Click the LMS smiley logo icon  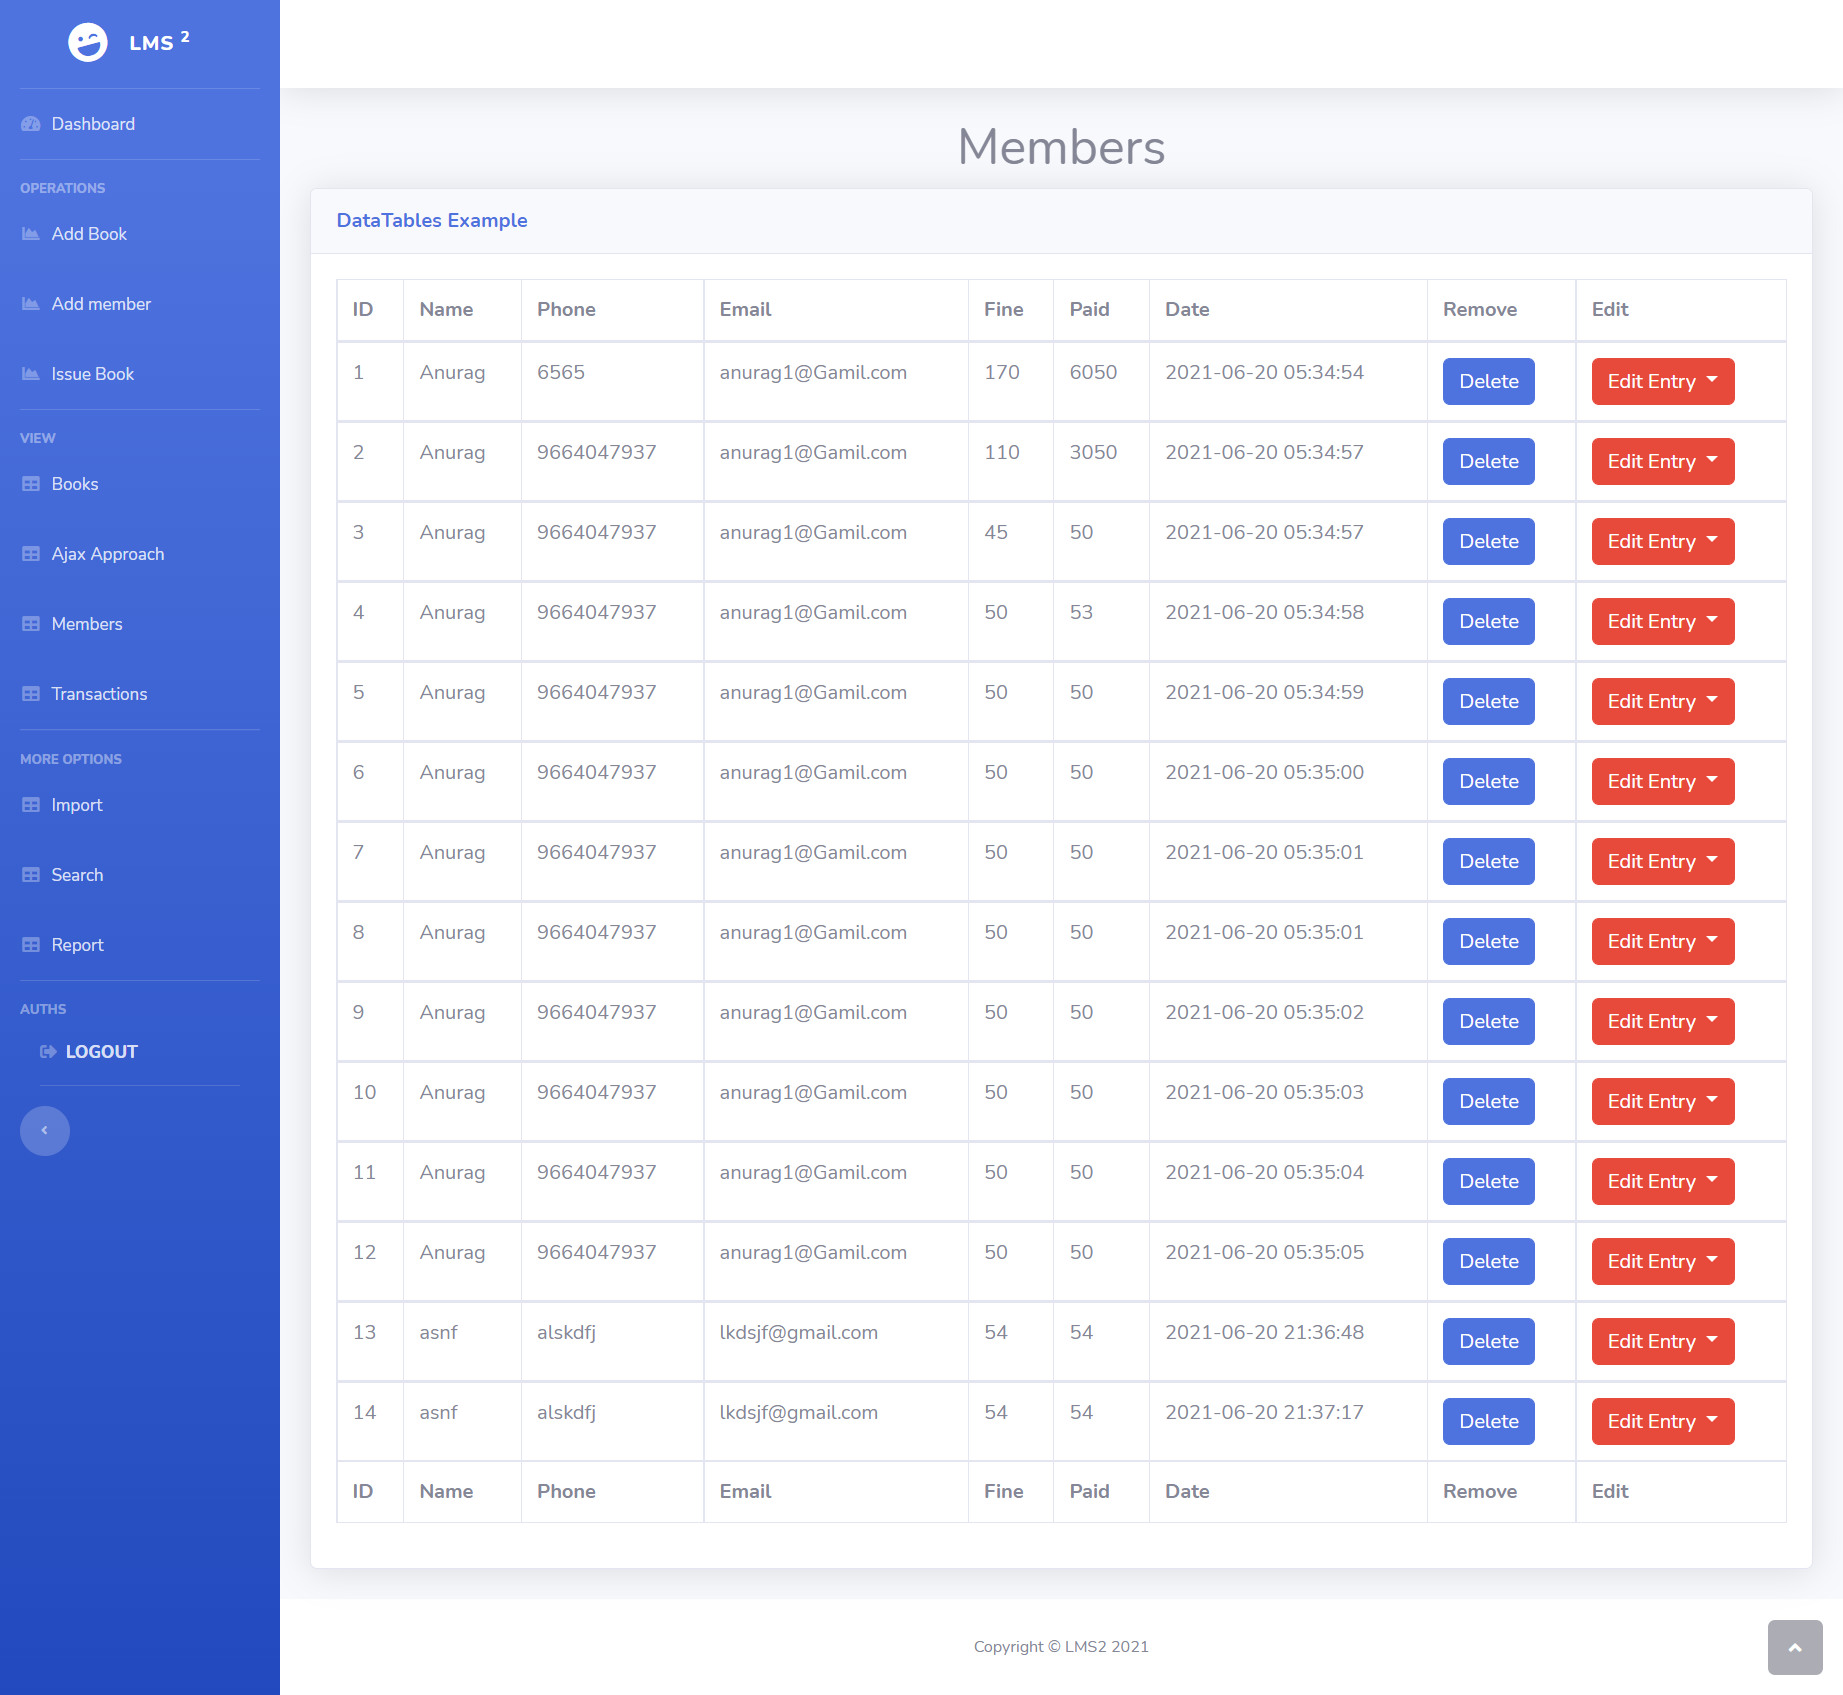[x=88, y=42]
